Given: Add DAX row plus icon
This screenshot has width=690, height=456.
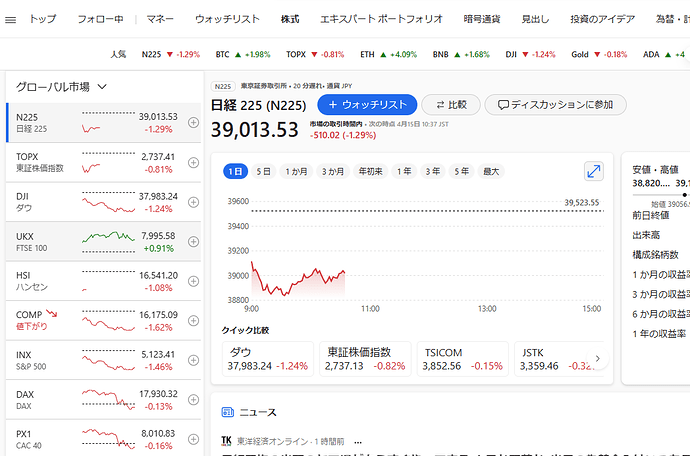Looking at the screenshot, I should (193, 400).
